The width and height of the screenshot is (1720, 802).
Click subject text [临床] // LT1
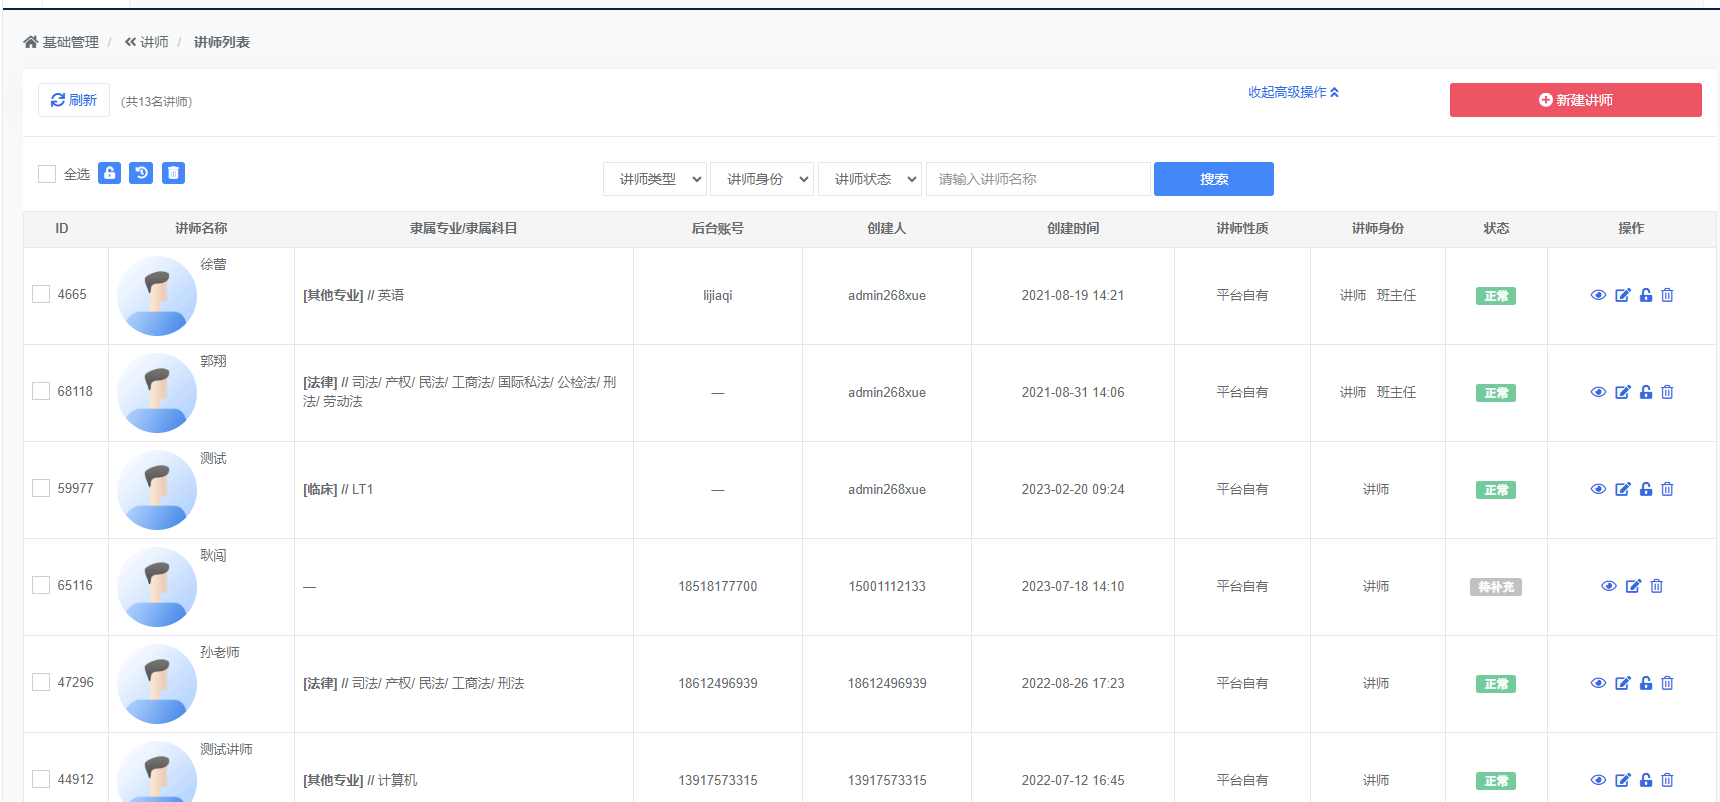pyautogui.click(x=338, y=489)
